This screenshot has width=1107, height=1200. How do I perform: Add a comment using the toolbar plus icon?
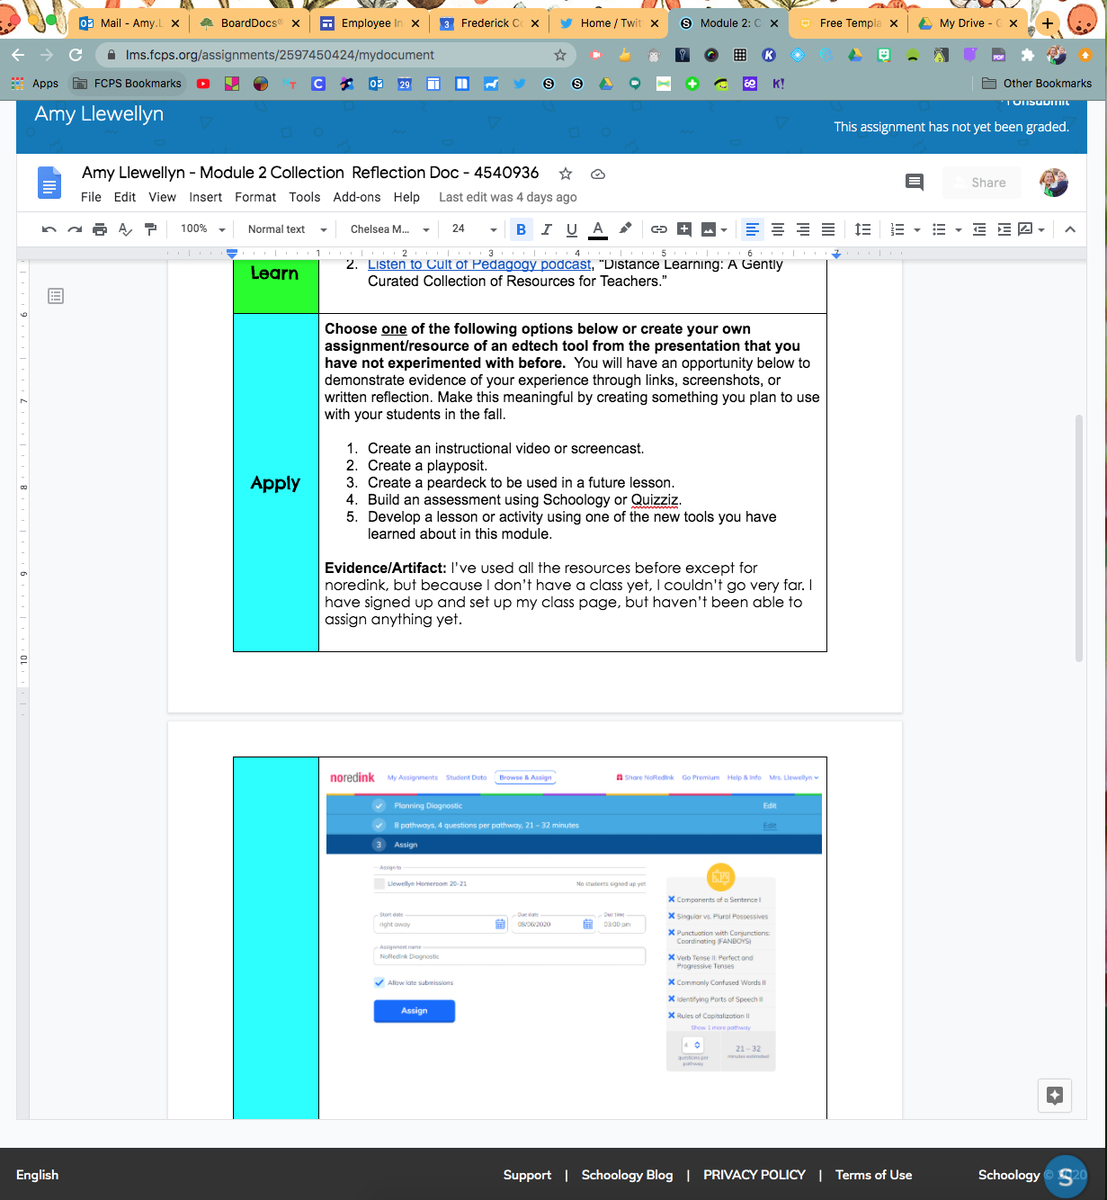click(x=685, y=229)
